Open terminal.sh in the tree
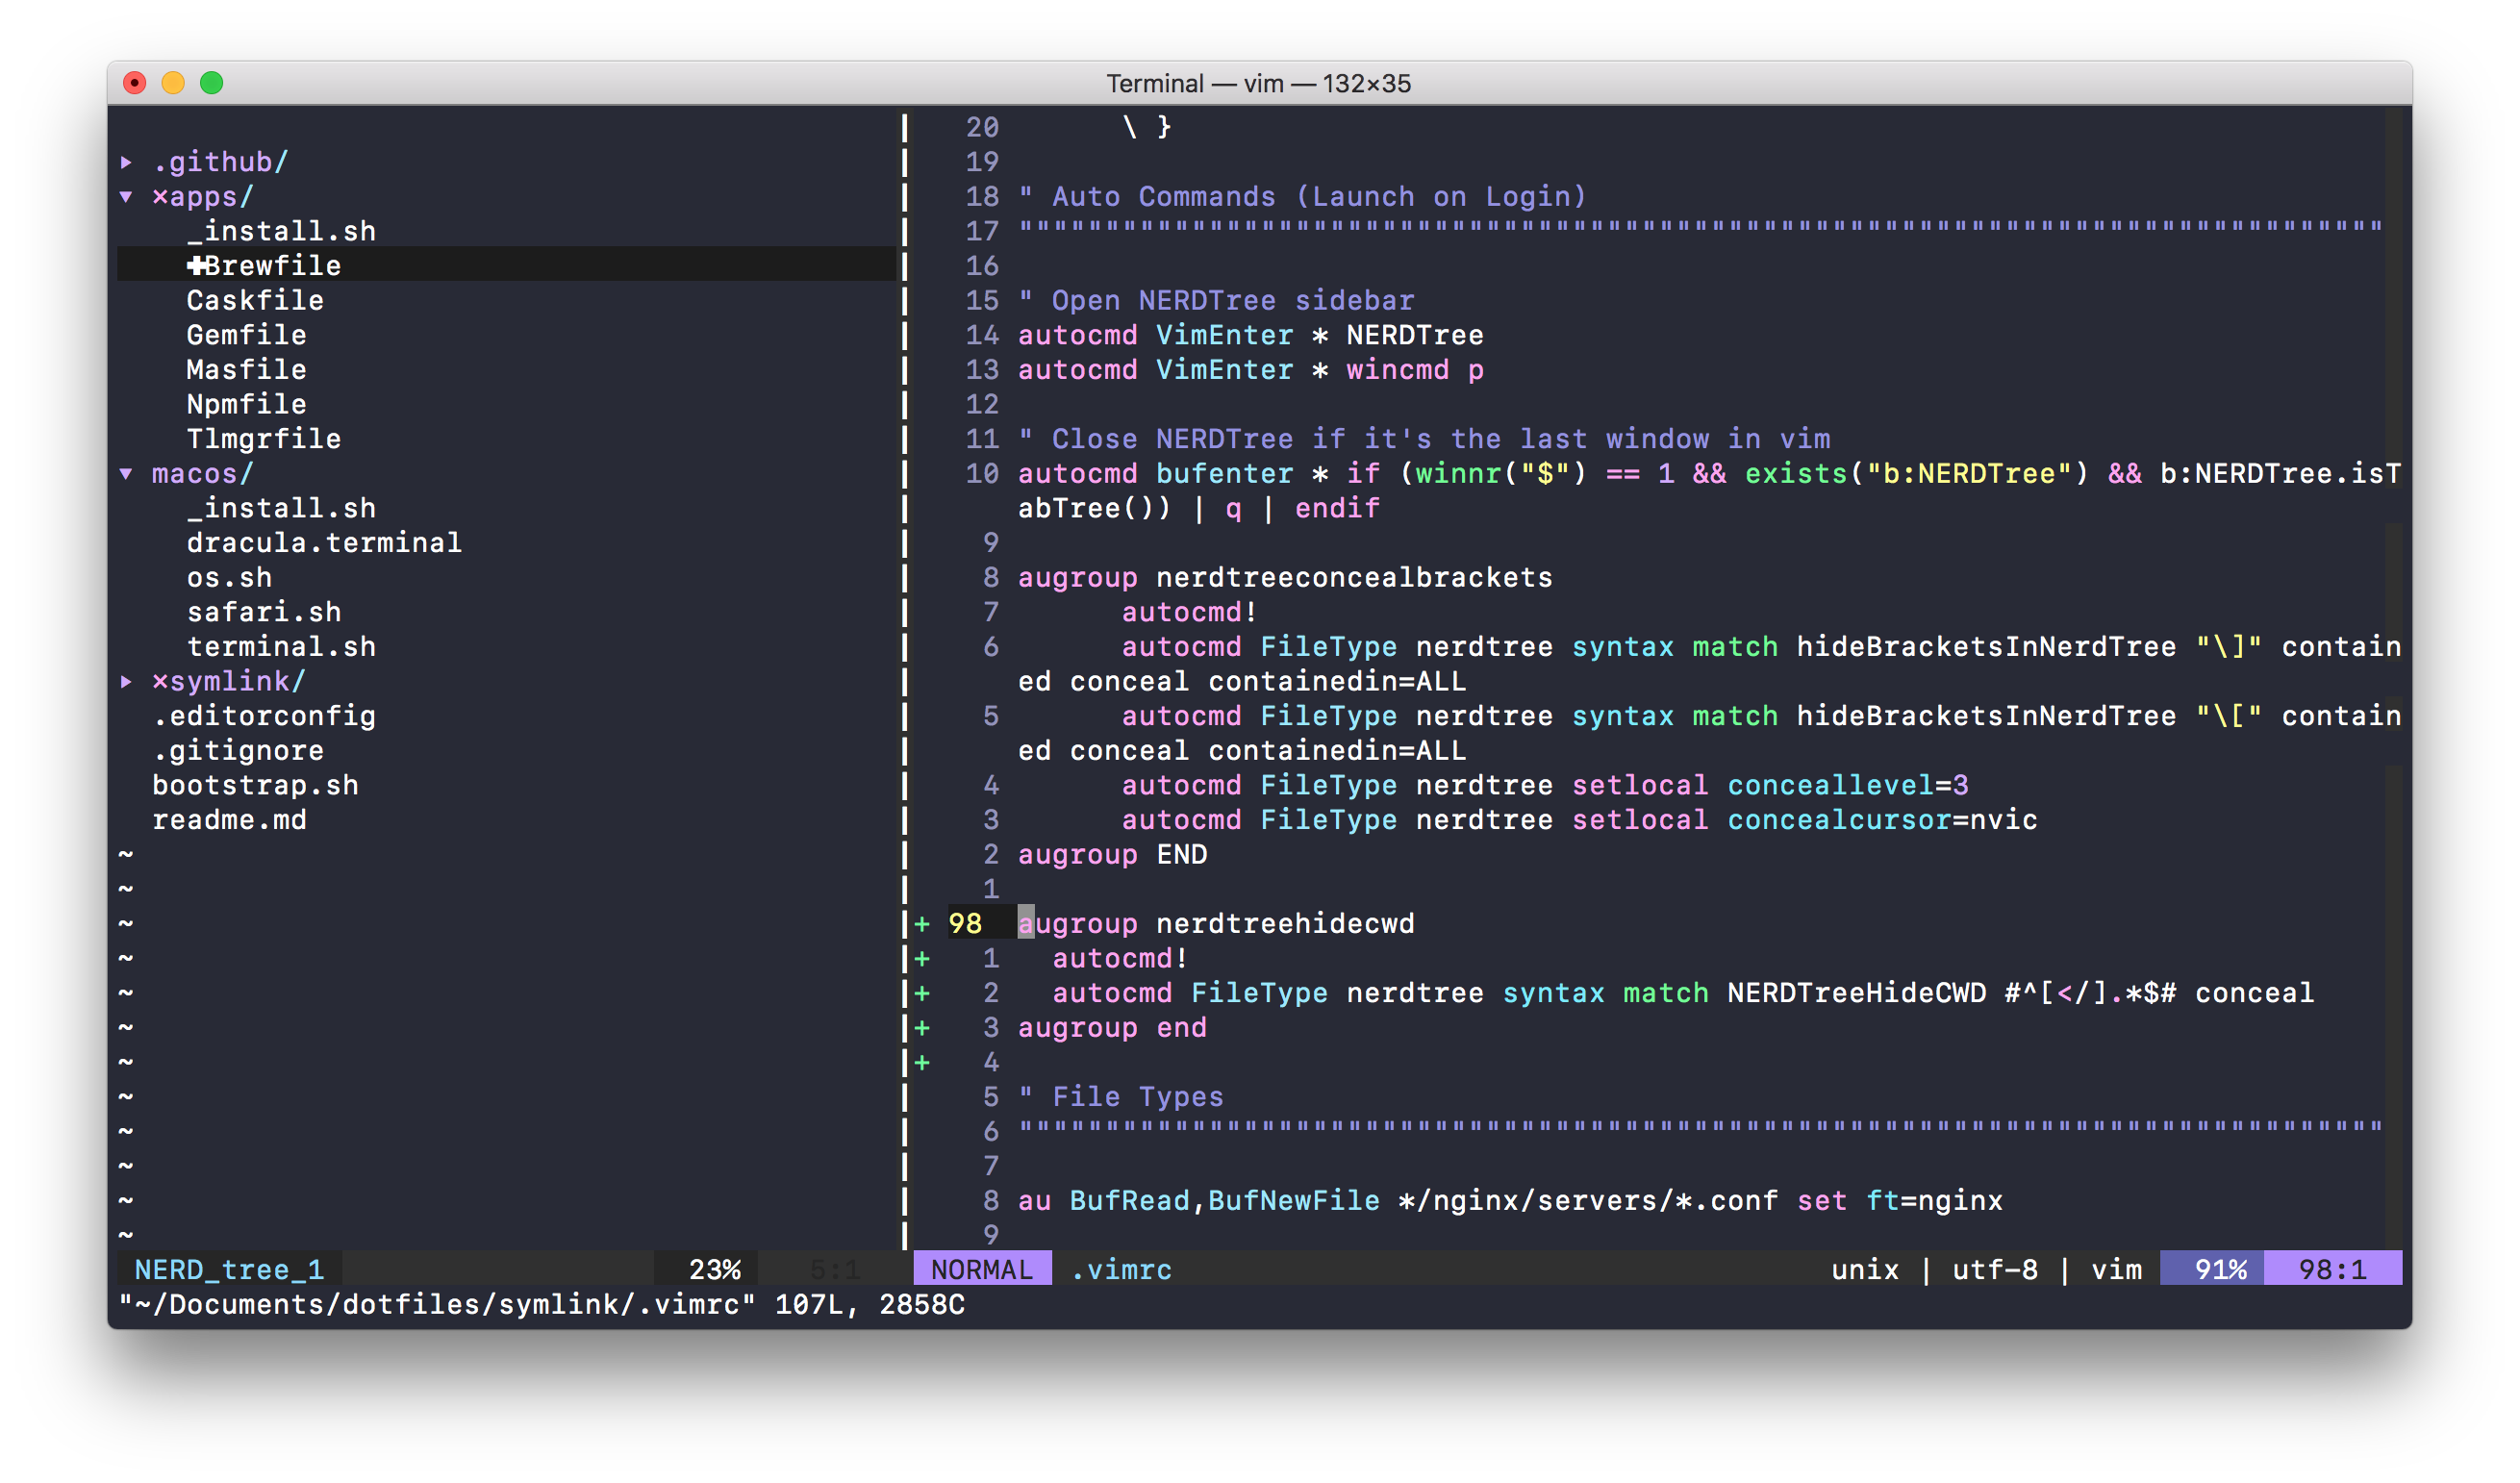 click(x=281, y=646)
